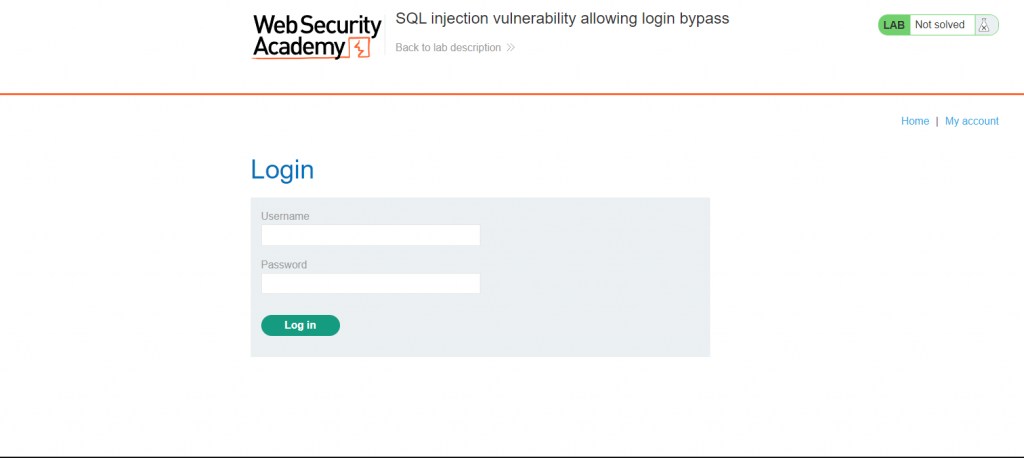Click the SQL injection lab title text
The width and height of the screenshot is (1024, 458).
[x=562, y=19]
